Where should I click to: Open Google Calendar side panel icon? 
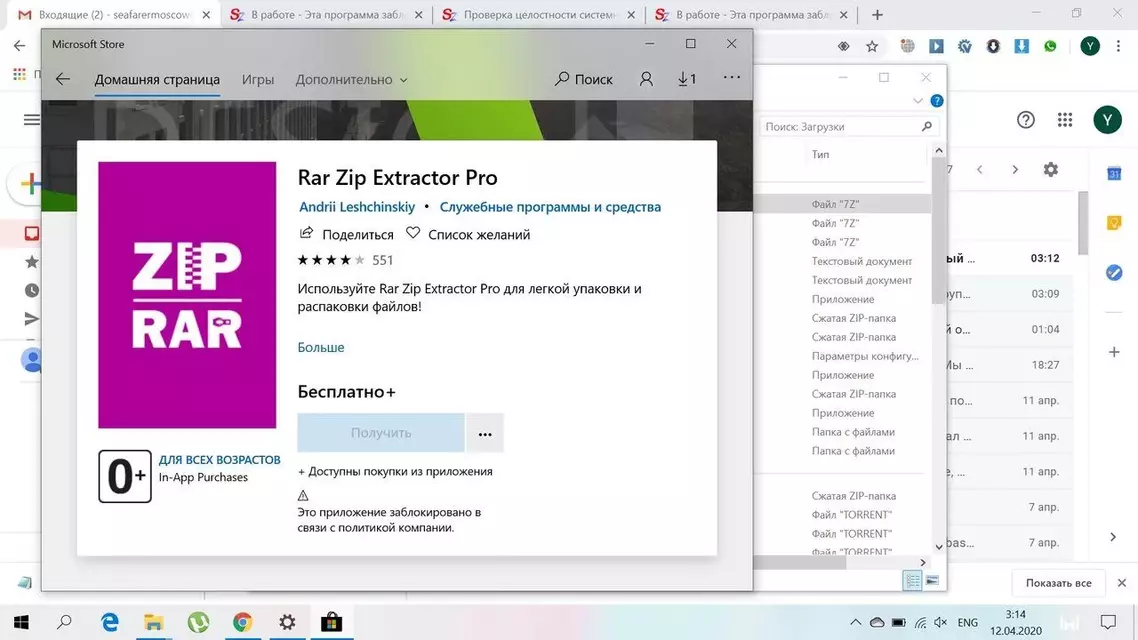tap(1114, 173)
